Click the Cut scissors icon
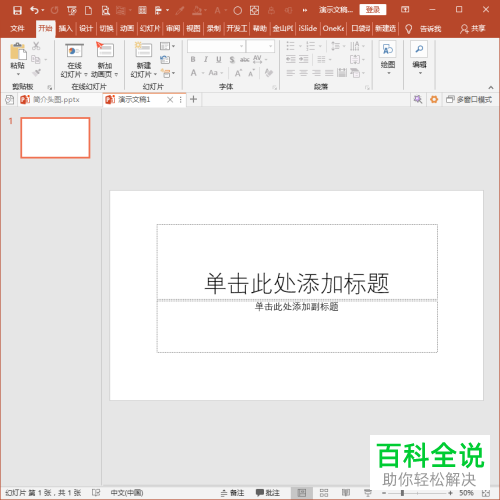Image resolution: width=500 pixels, height=500 pixels. tap(36, 46)
